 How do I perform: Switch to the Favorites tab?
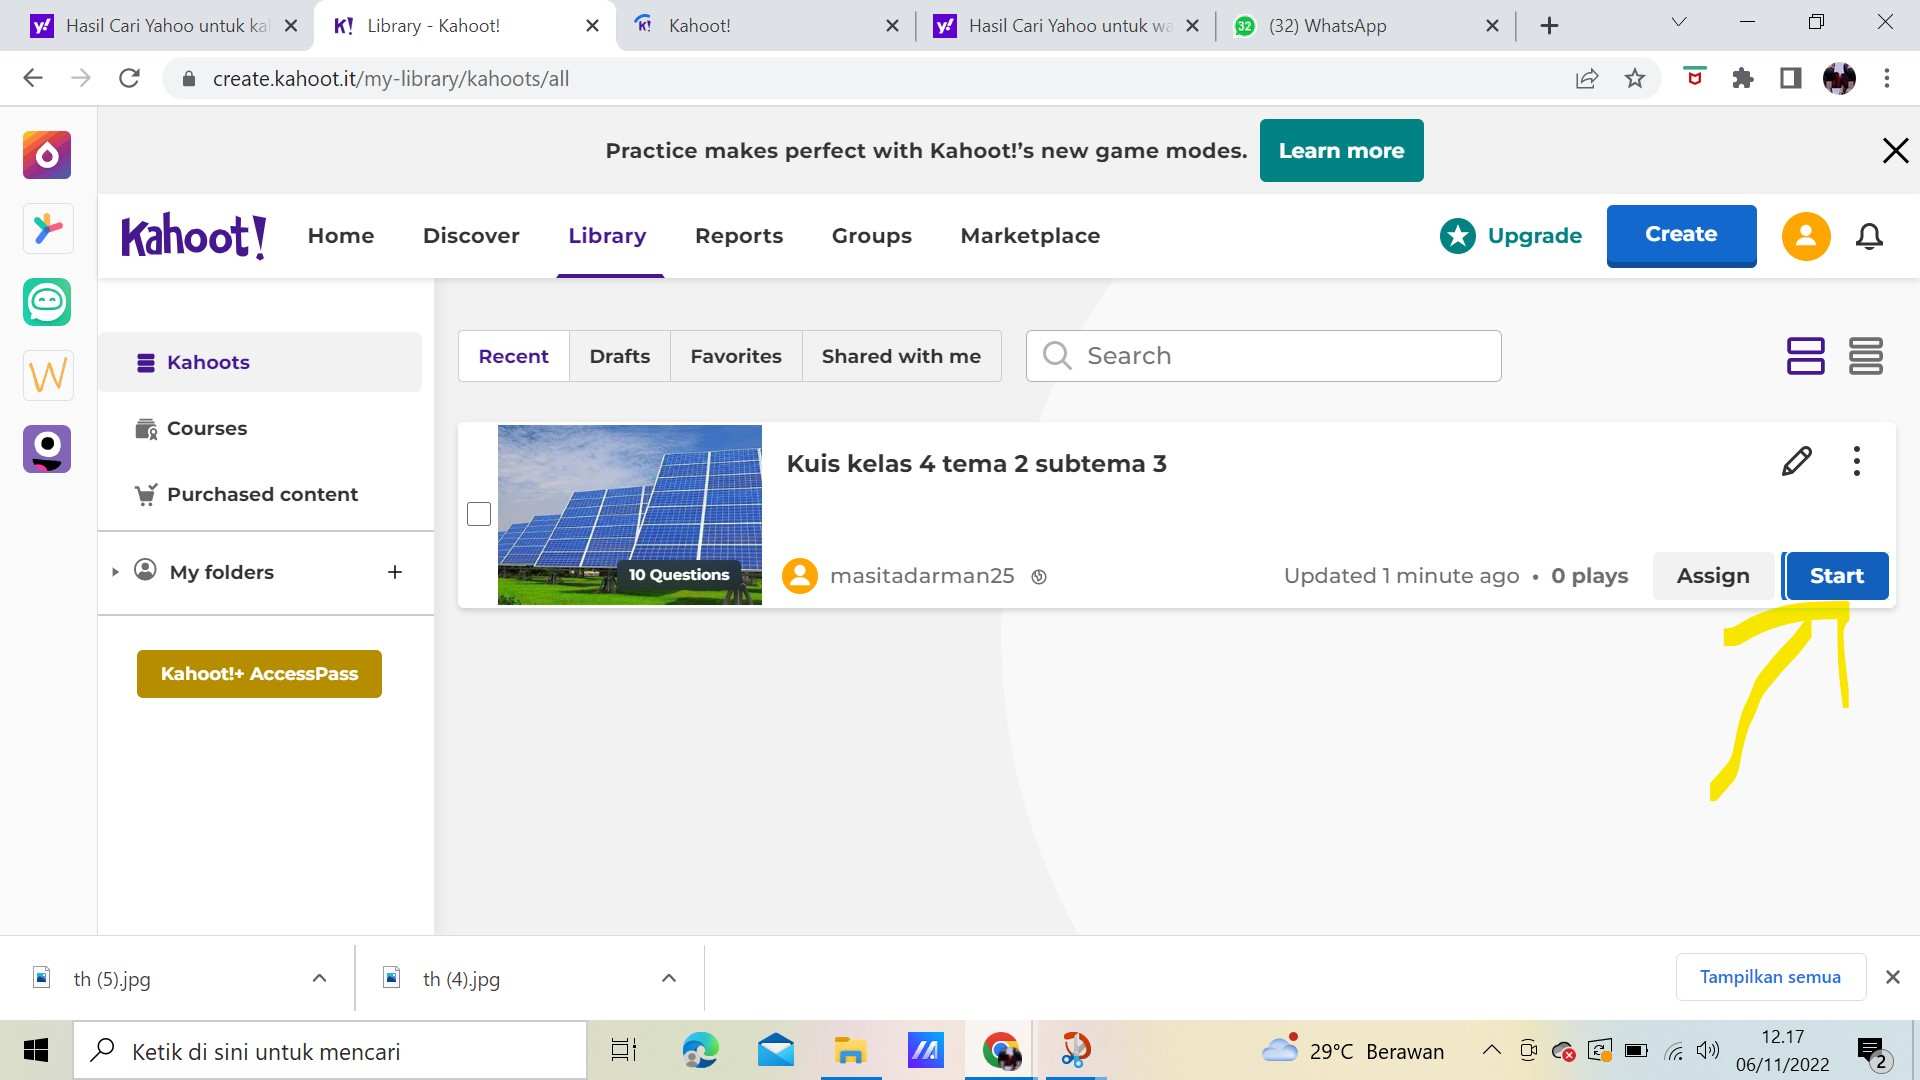736,356
